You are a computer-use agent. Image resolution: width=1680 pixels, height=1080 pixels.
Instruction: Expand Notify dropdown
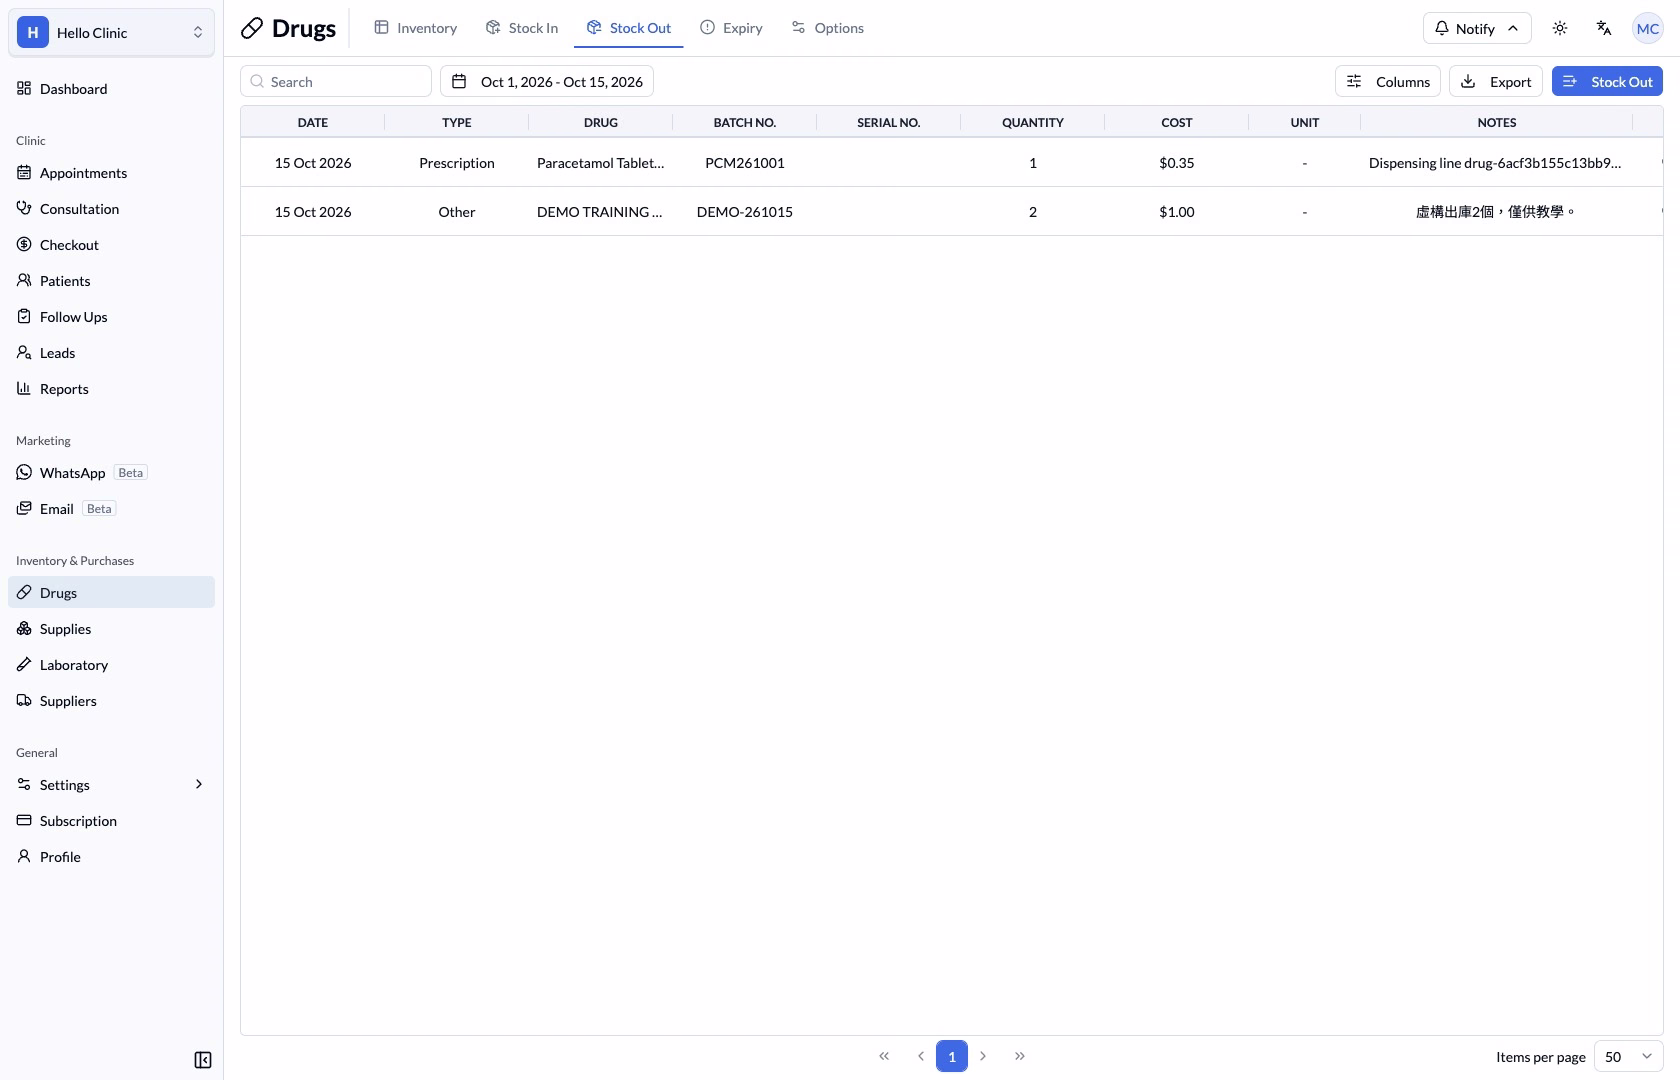(1477, 28)
